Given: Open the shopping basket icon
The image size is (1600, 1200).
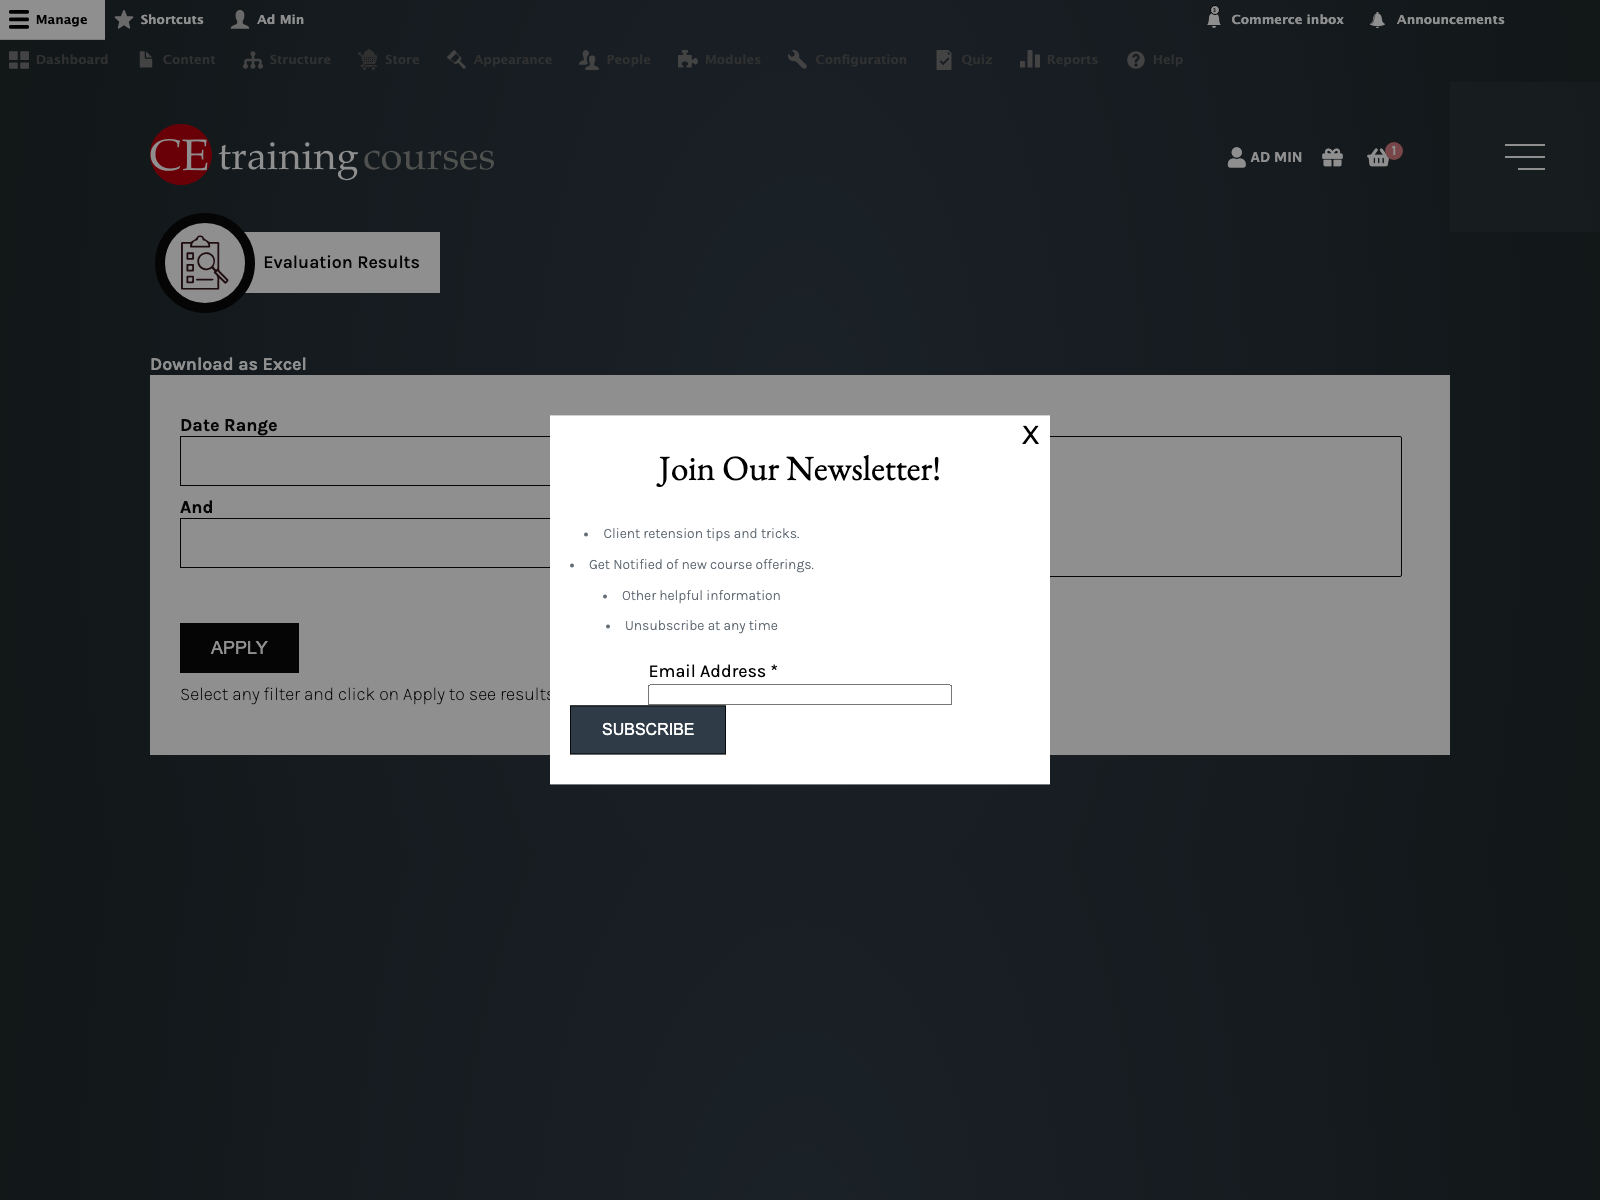Looking at the screenshot, I should pos(1378,157).
